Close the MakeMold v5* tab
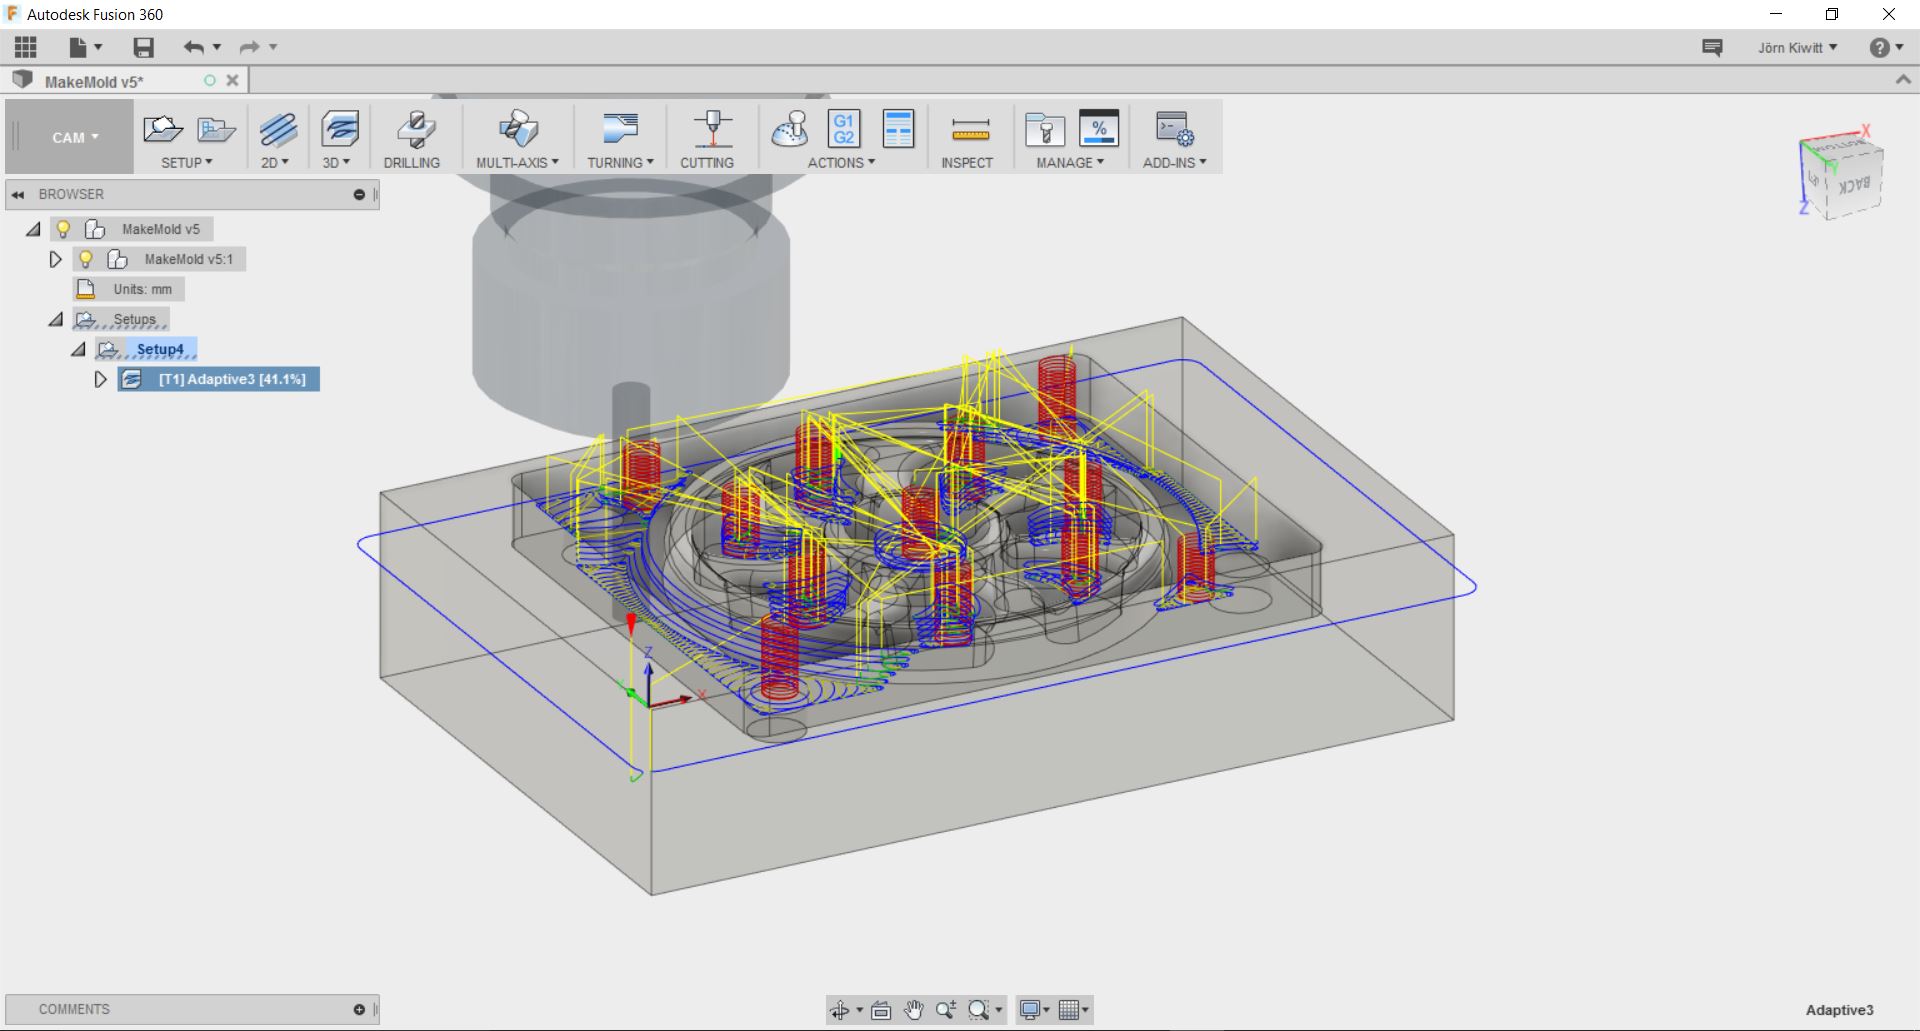This screenshot has height=1031, width=1920. [x=232, y=80]
